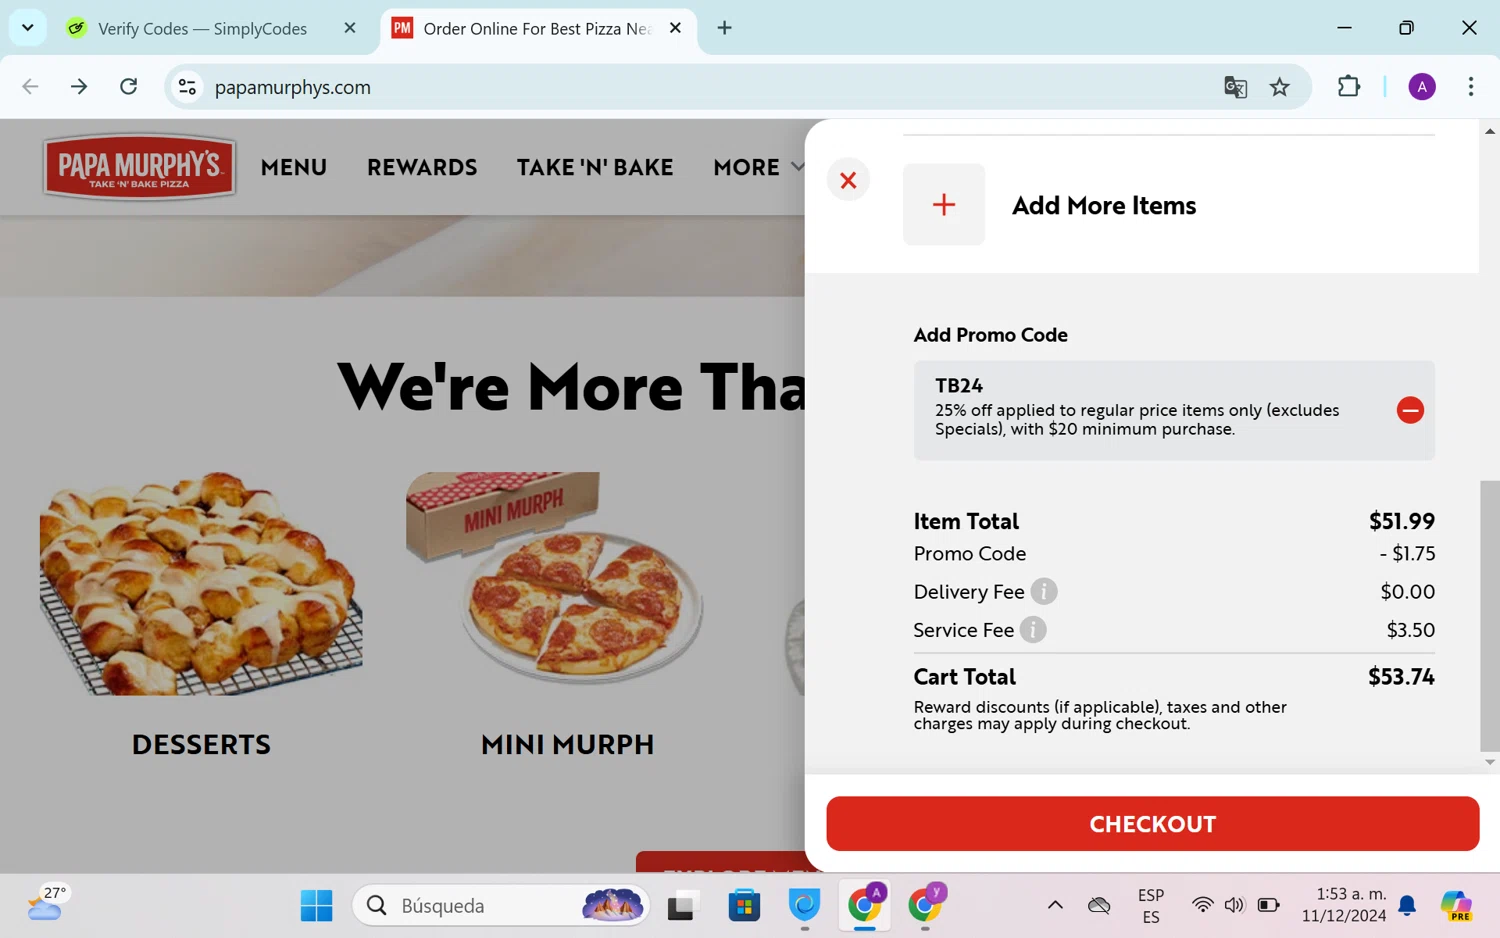
Task: Click the cart scrollbar down arrow
Action: pyautogui.click(x=1489, y=762)
